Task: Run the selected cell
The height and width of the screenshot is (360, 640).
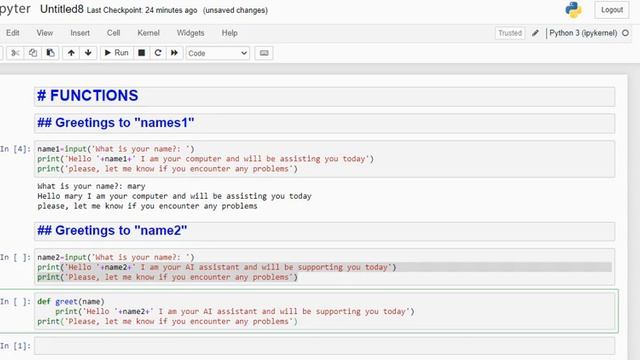Action: [x=117, y=53]
